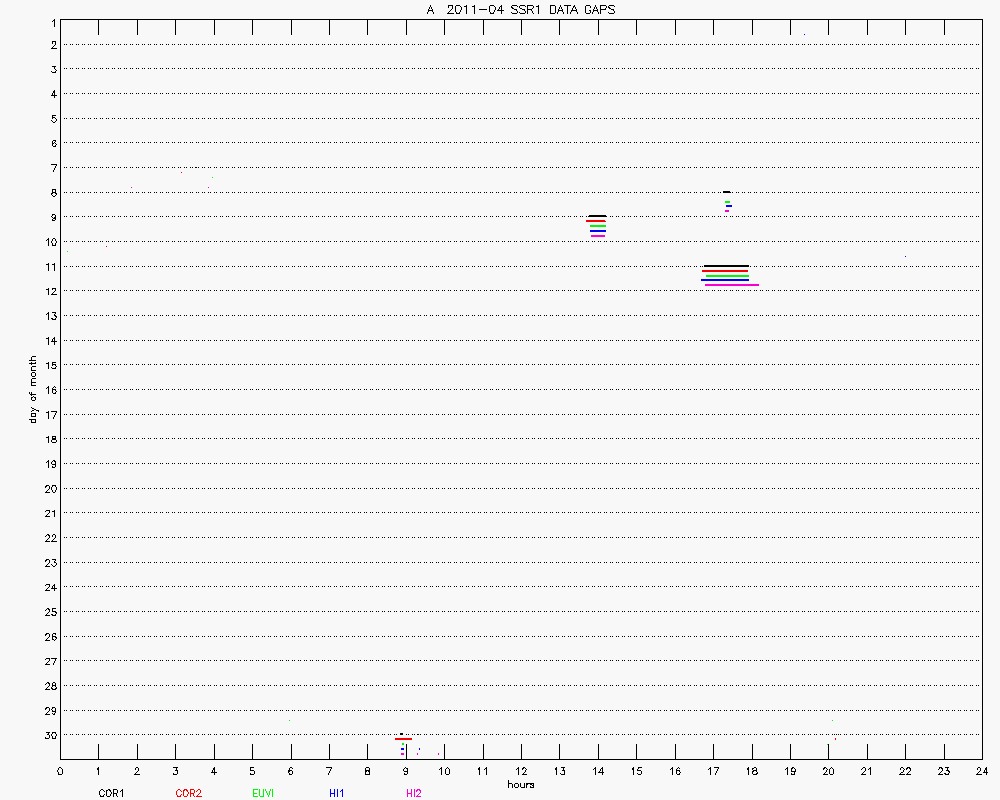The height and width of the screenshot is (800, 1000).
Task: Click the long magenta HI2 gap bar on day 11
Action: coord(731,285)
